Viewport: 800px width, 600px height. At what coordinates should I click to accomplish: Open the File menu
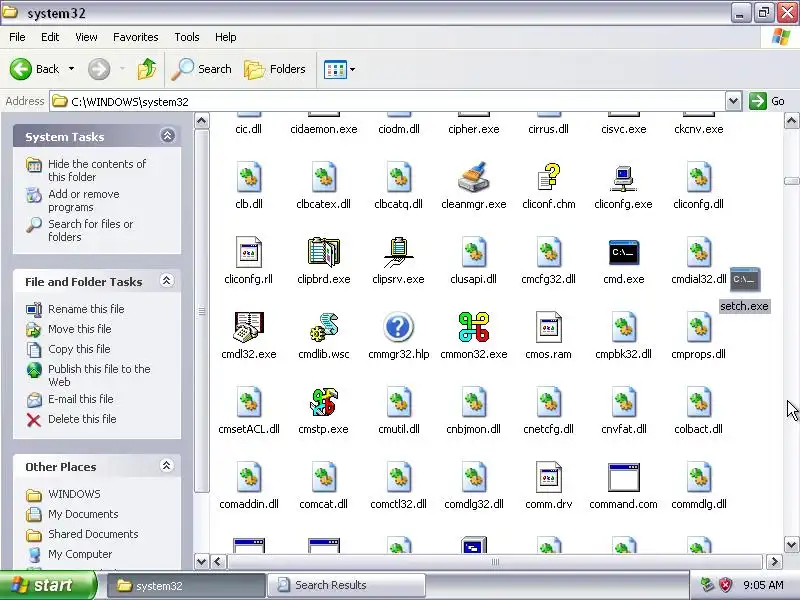tap(17, 37)
